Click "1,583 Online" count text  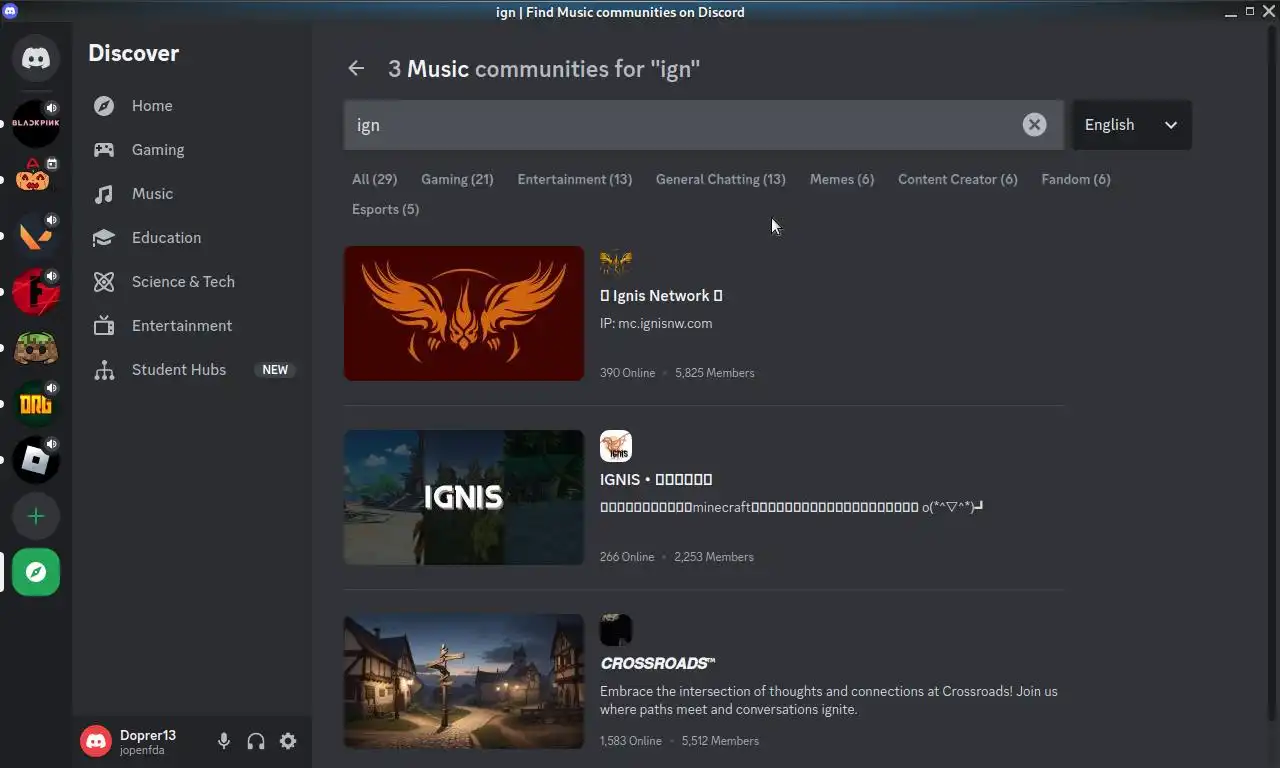point(631,740)
